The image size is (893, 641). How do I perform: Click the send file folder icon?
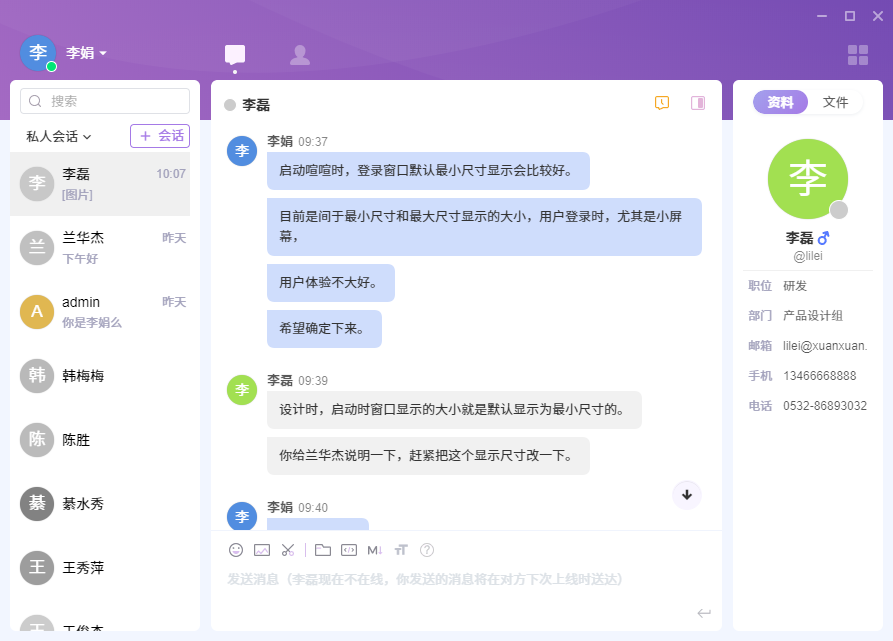(322, 550)
